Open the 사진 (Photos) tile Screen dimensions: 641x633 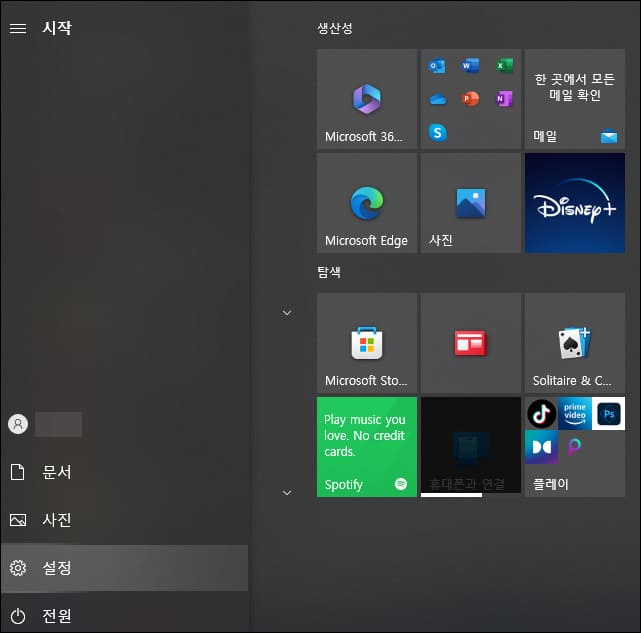[471, 203]
